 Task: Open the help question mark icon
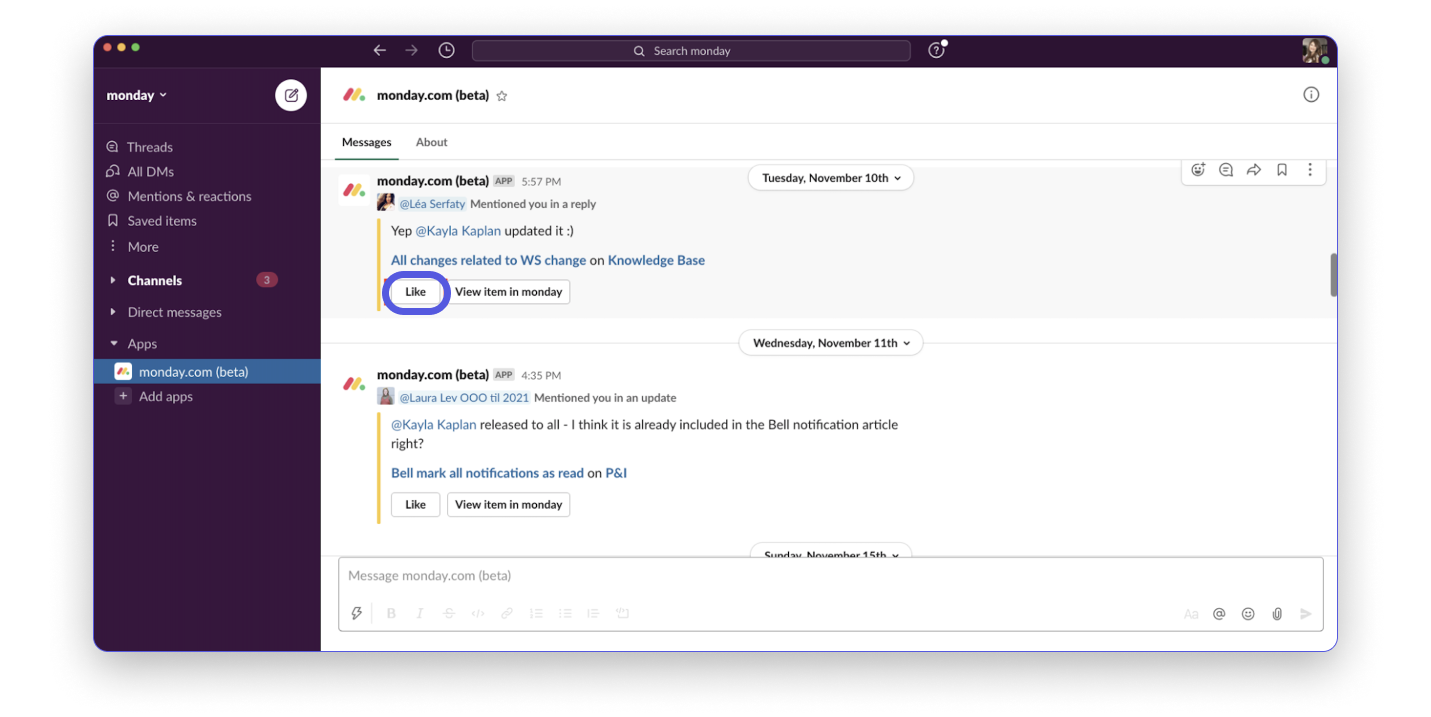click(x=936, y=50)
